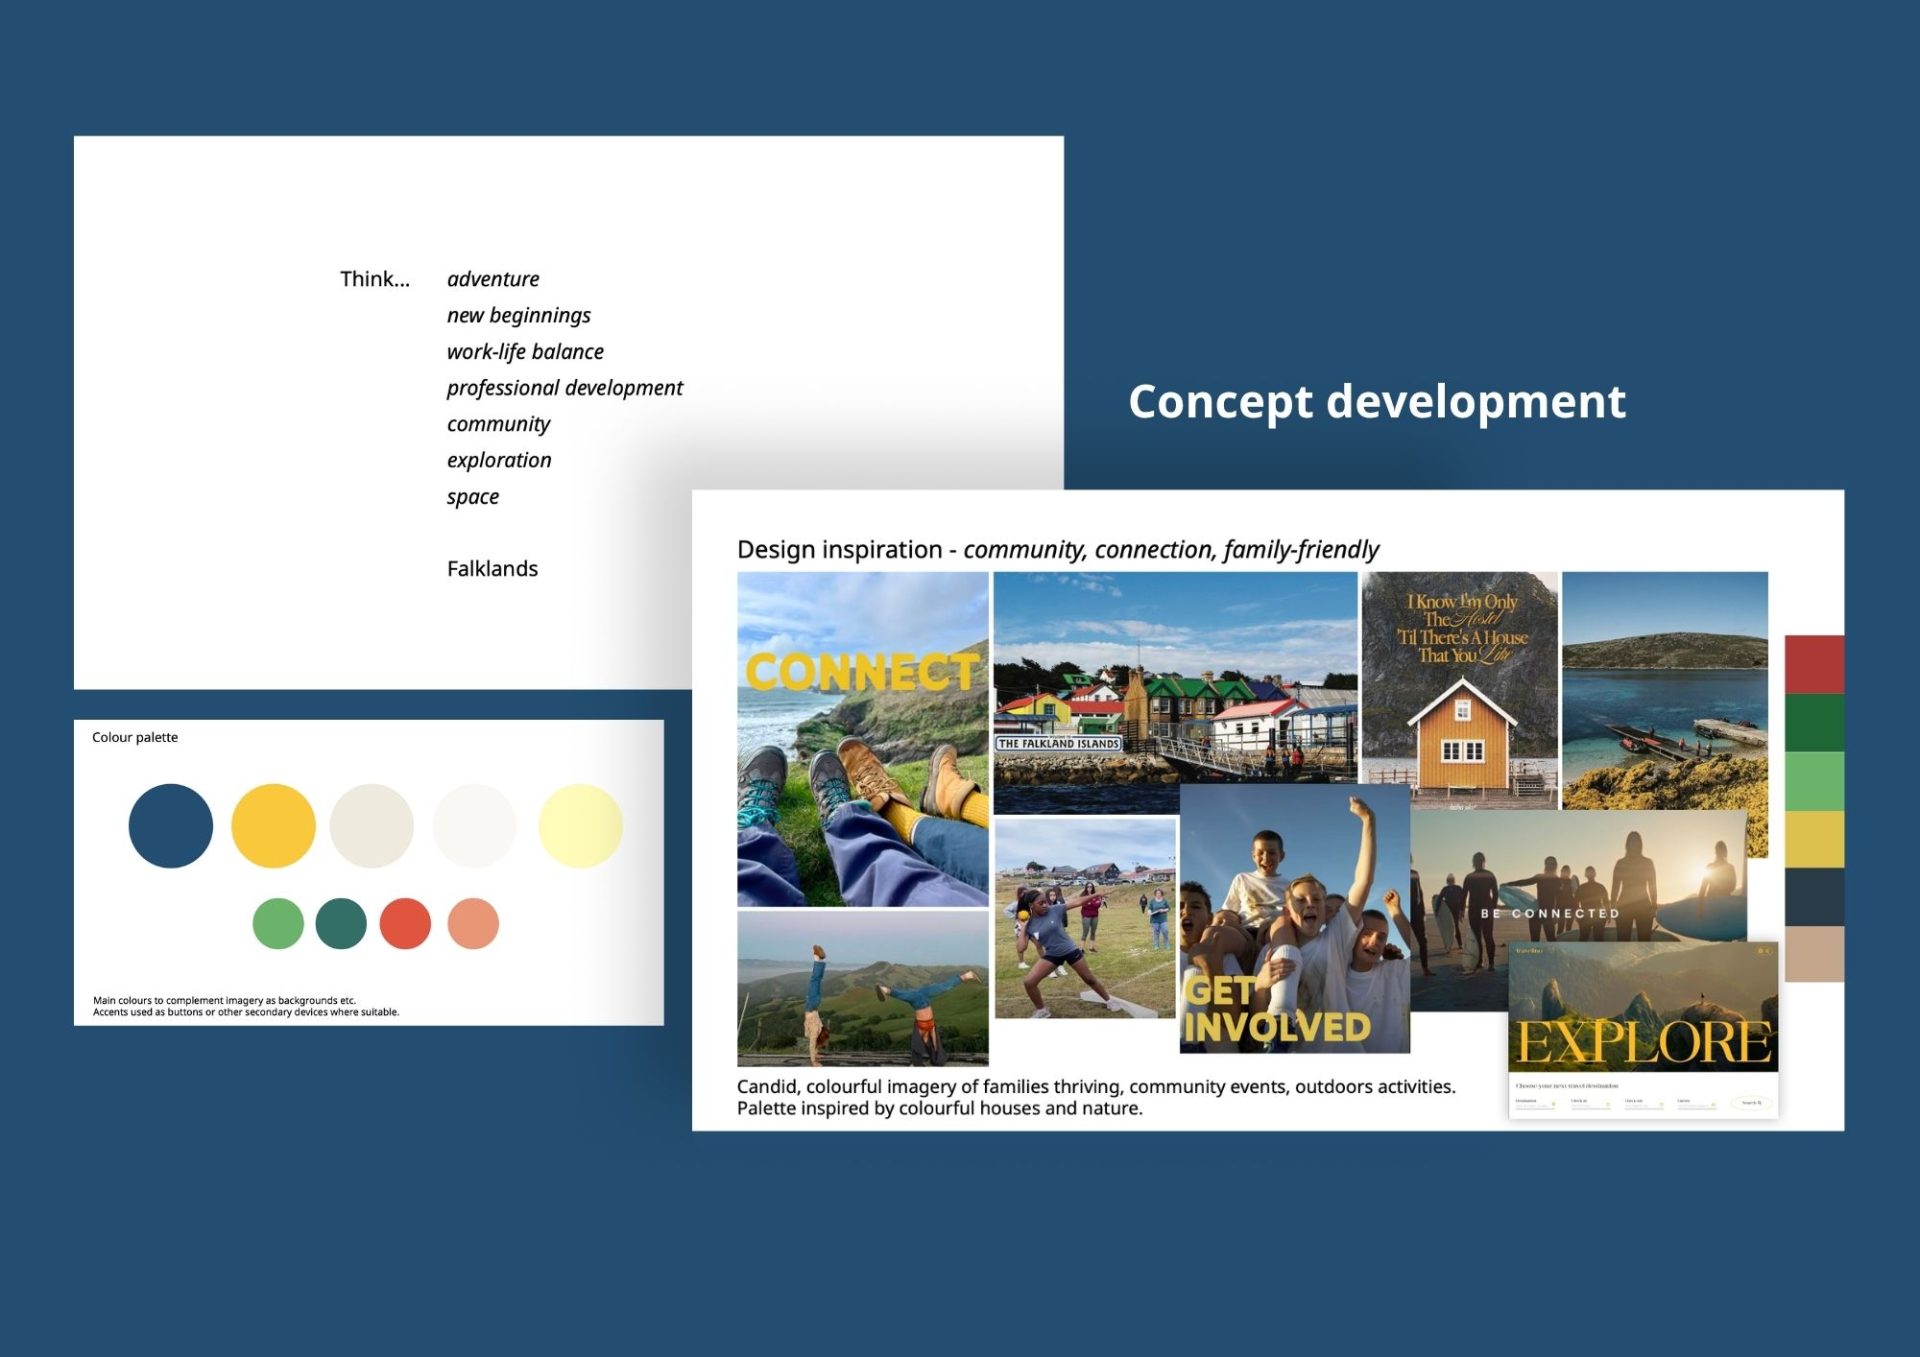
Task: Select the red-orange accent circle
Action: click(405, 923)
